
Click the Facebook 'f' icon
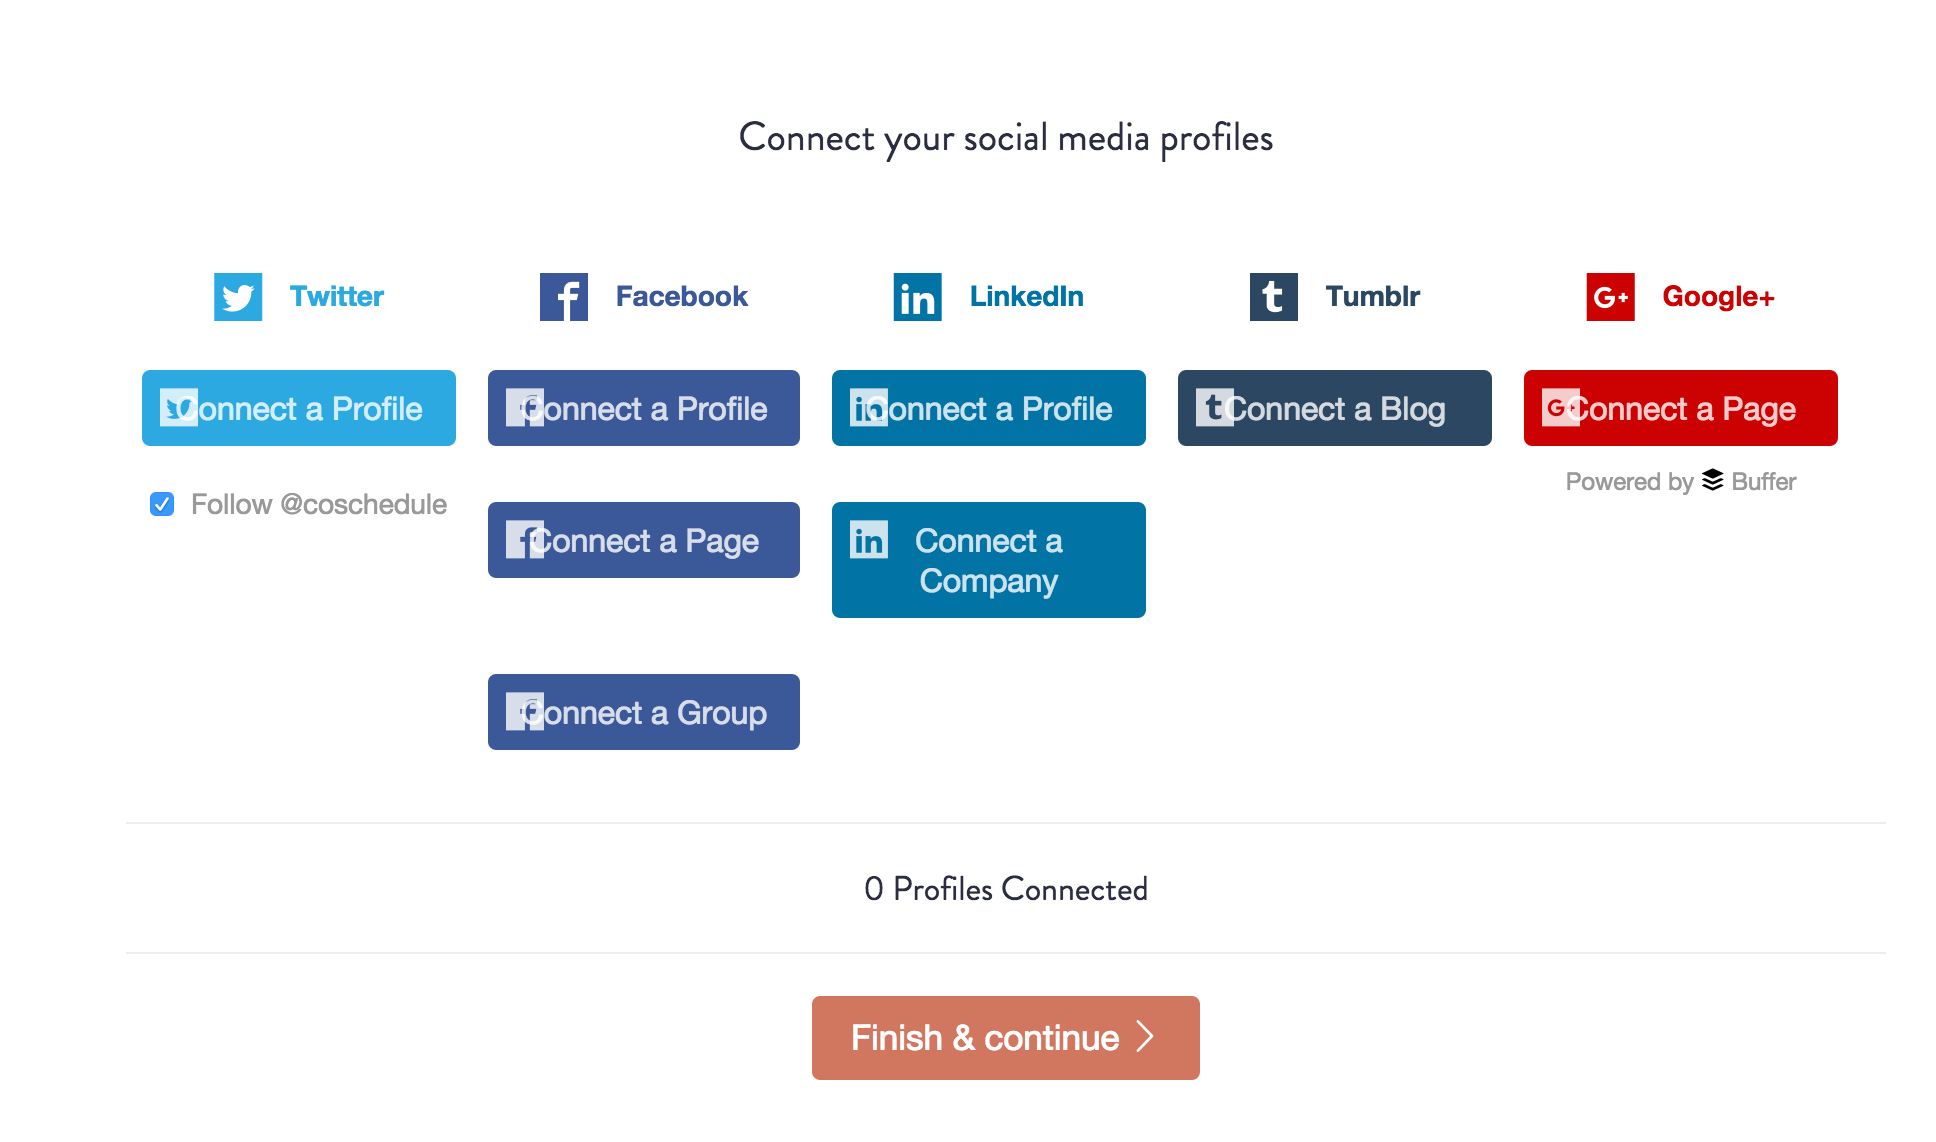(x=561, y=295)
